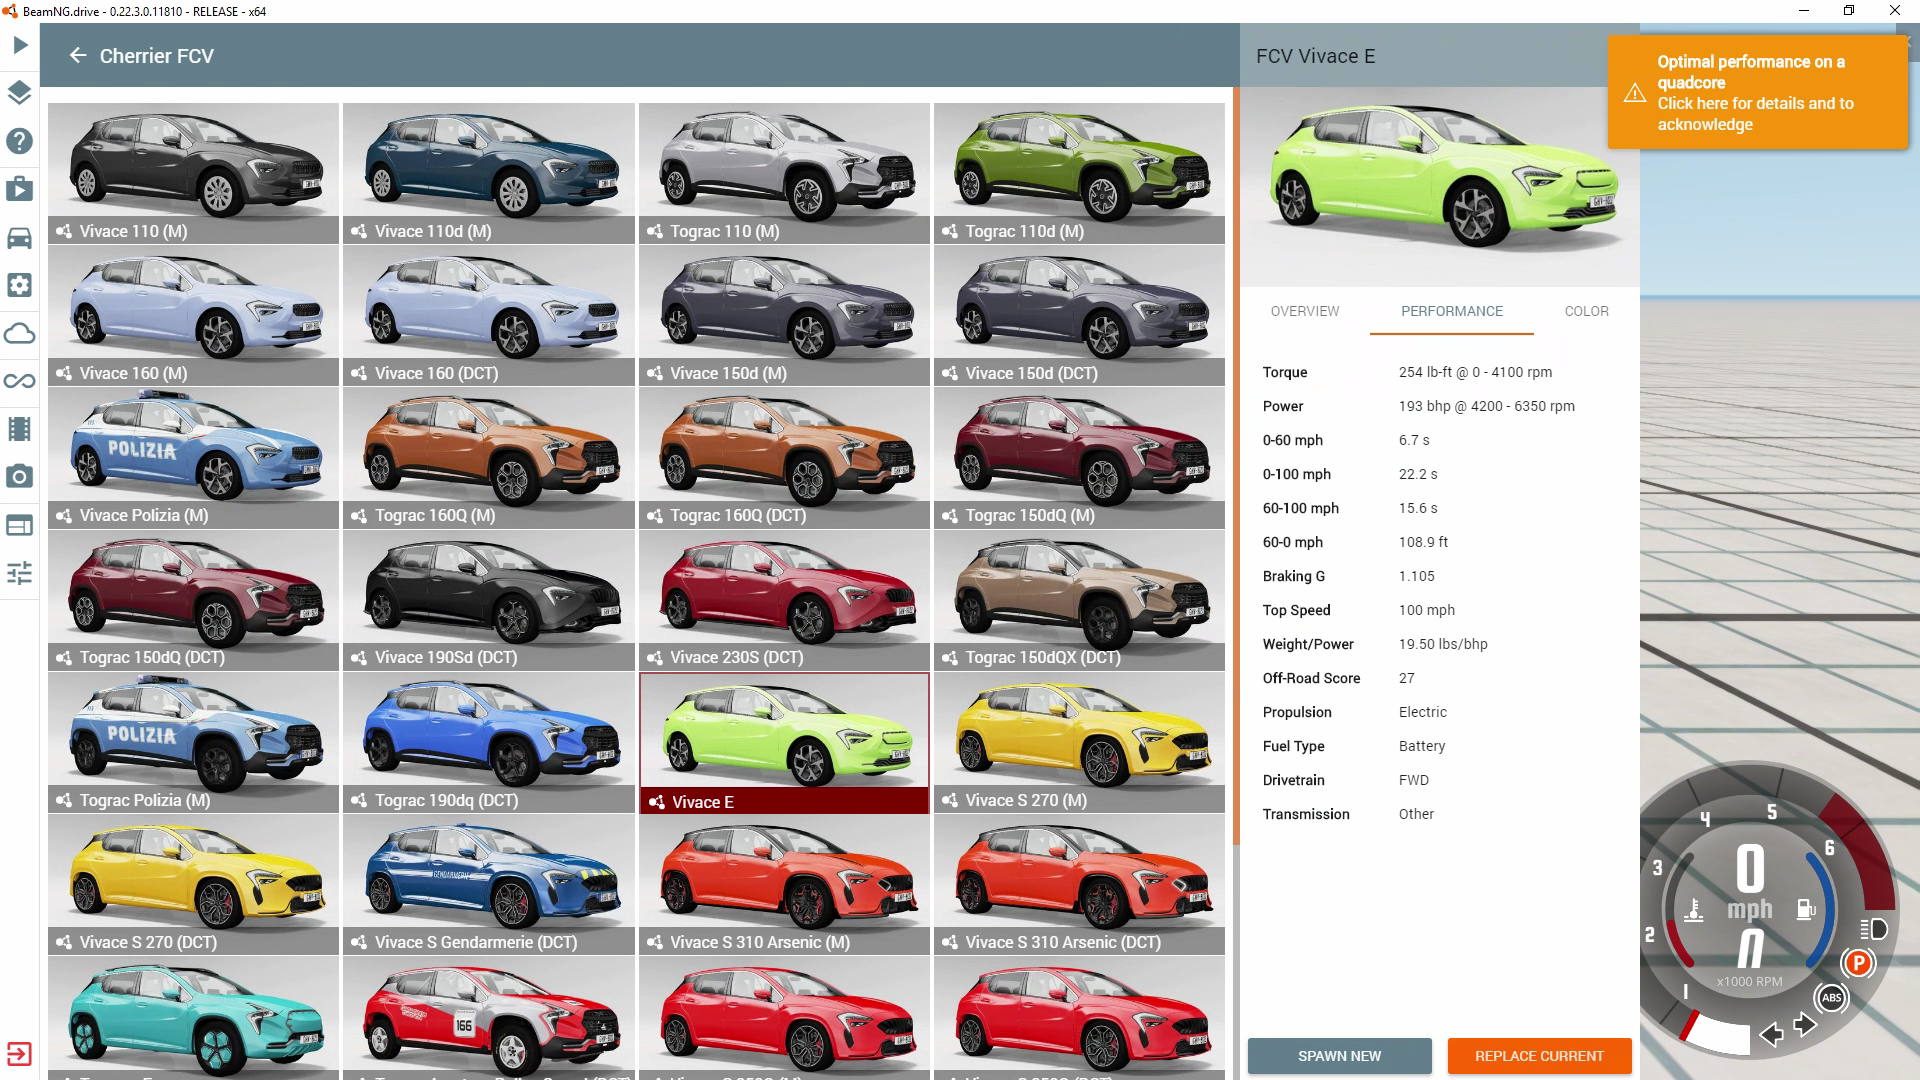Open the layers icon in the sidebar
The height and width of the screenshot is (1080, 1920).
20,93
